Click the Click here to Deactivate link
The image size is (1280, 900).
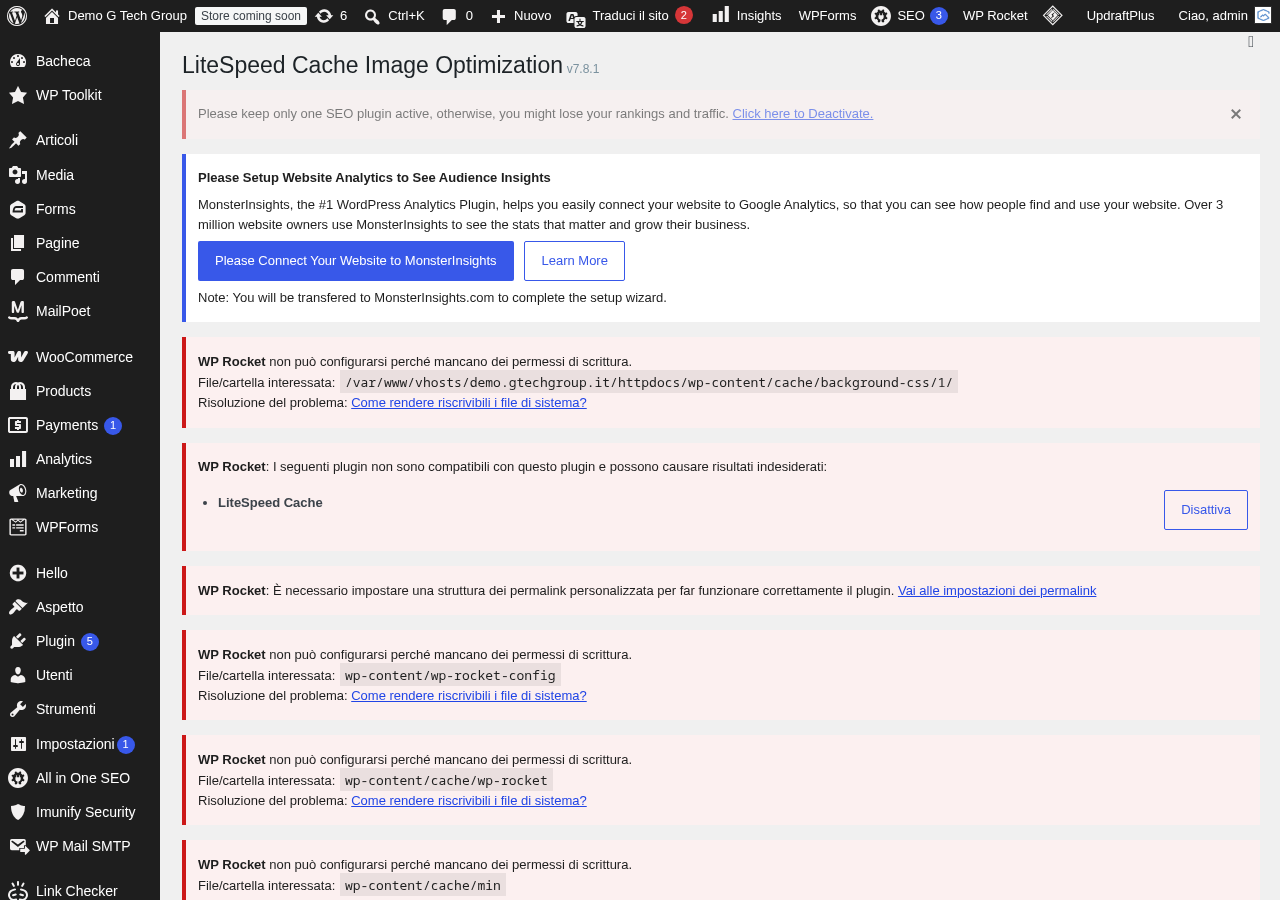pos(803,114)
